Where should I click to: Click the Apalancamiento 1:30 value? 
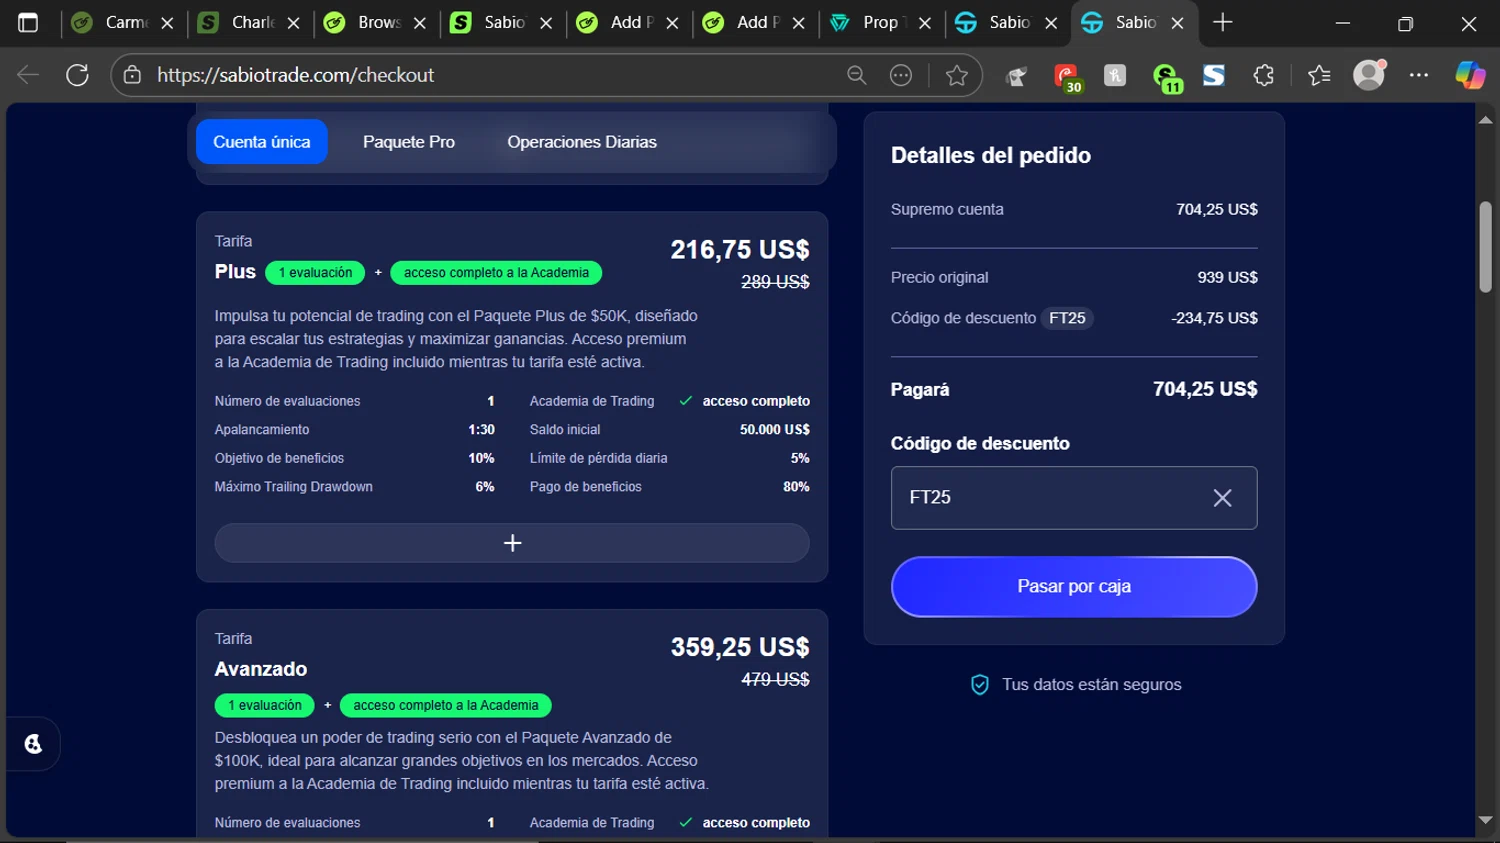pyautogui.click(x=481, y=430)
